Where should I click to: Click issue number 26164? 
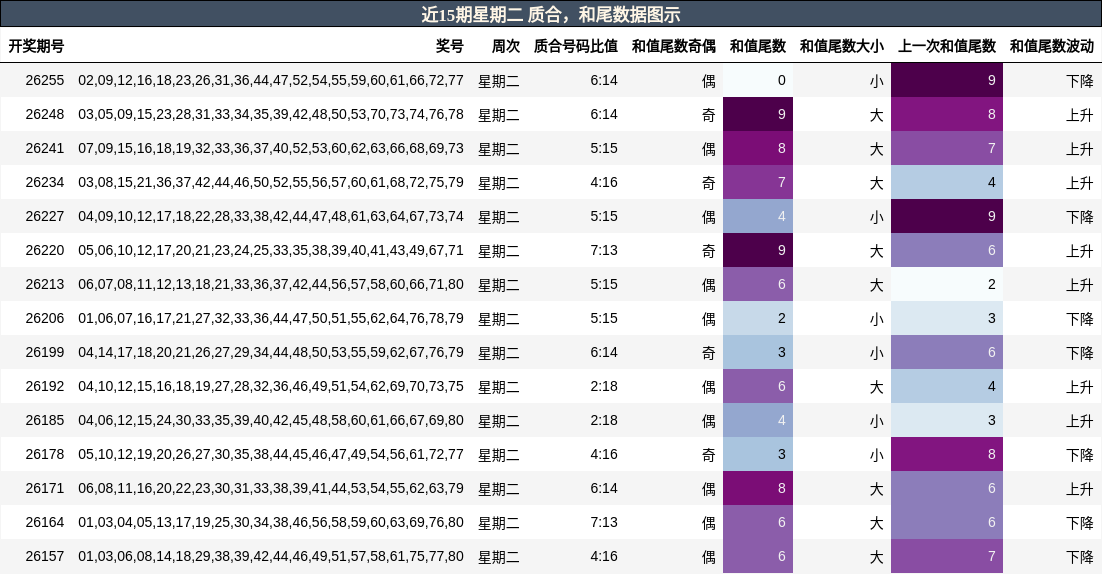tap(45, 523)
